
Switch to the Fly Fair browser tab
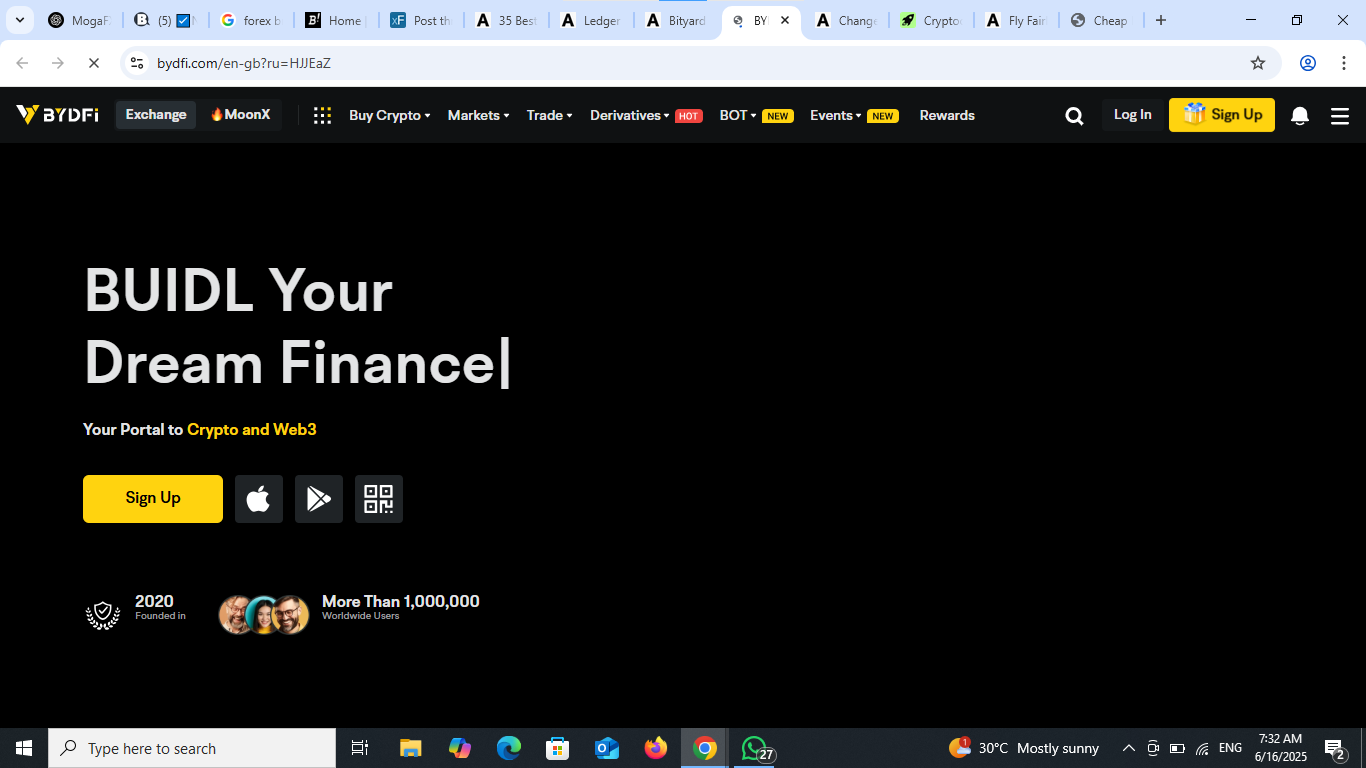[x=1017, y=20]
